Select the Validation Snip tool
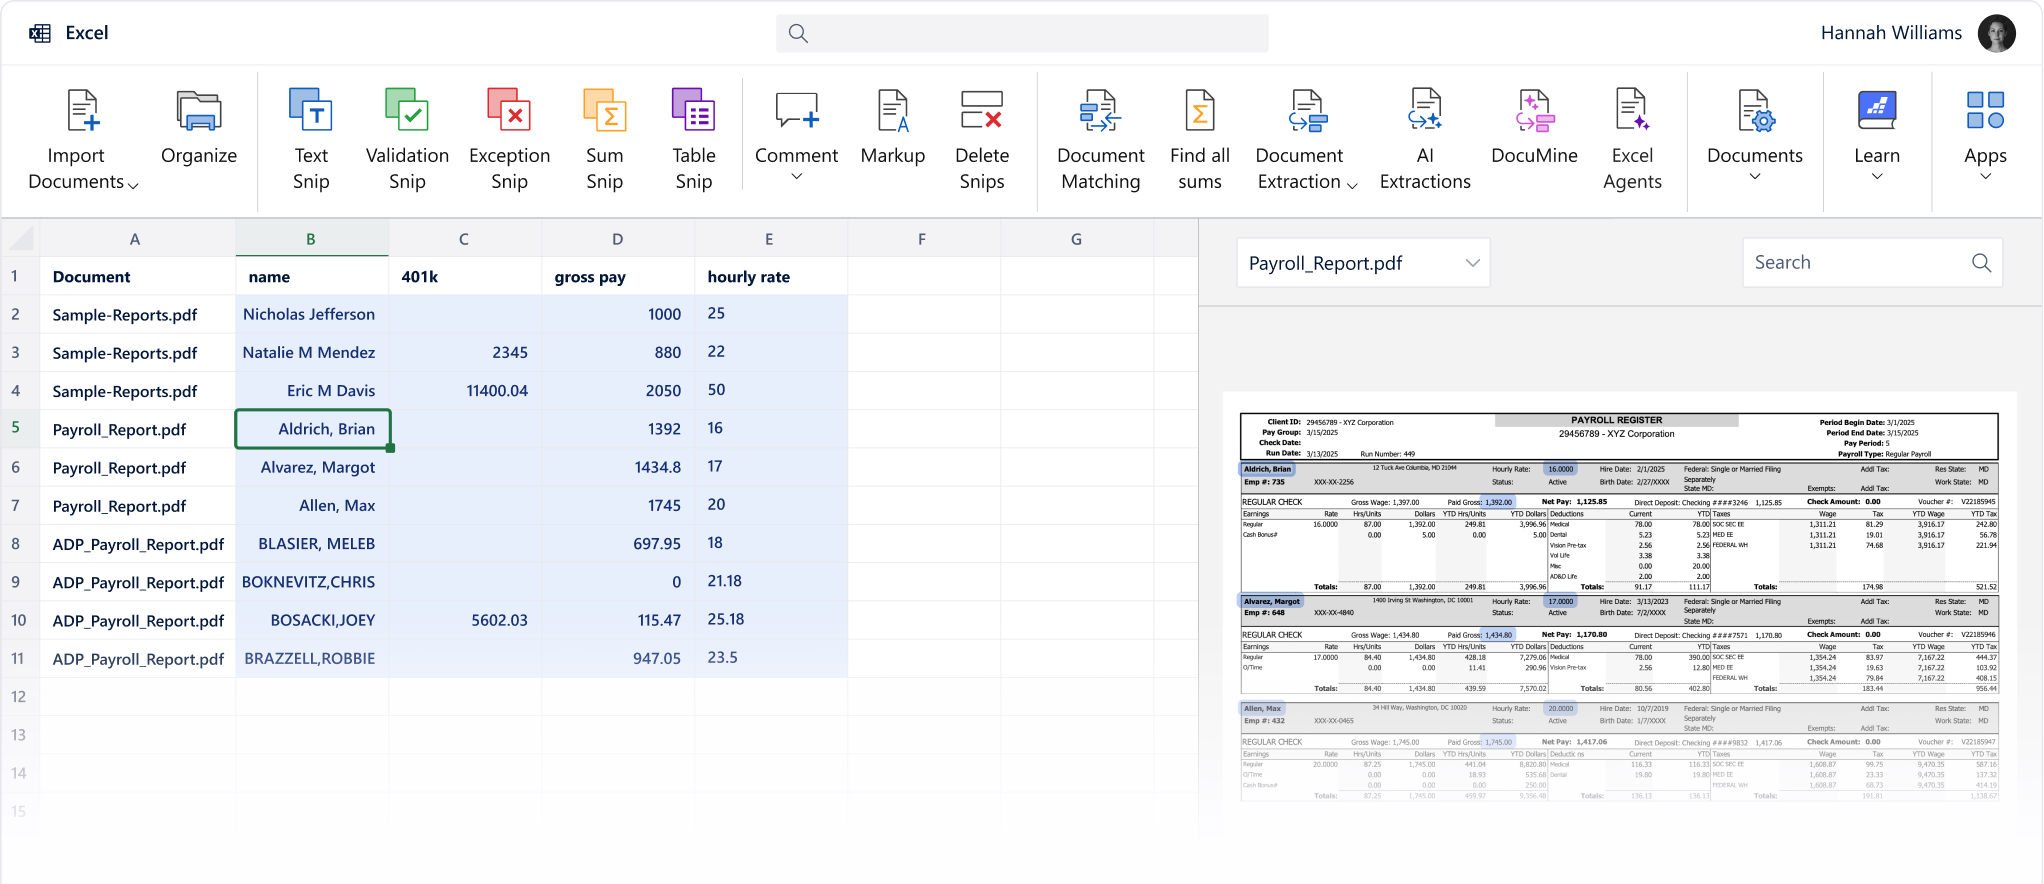Viewport: 2044px width, 884px height. [x=407, y=110]
